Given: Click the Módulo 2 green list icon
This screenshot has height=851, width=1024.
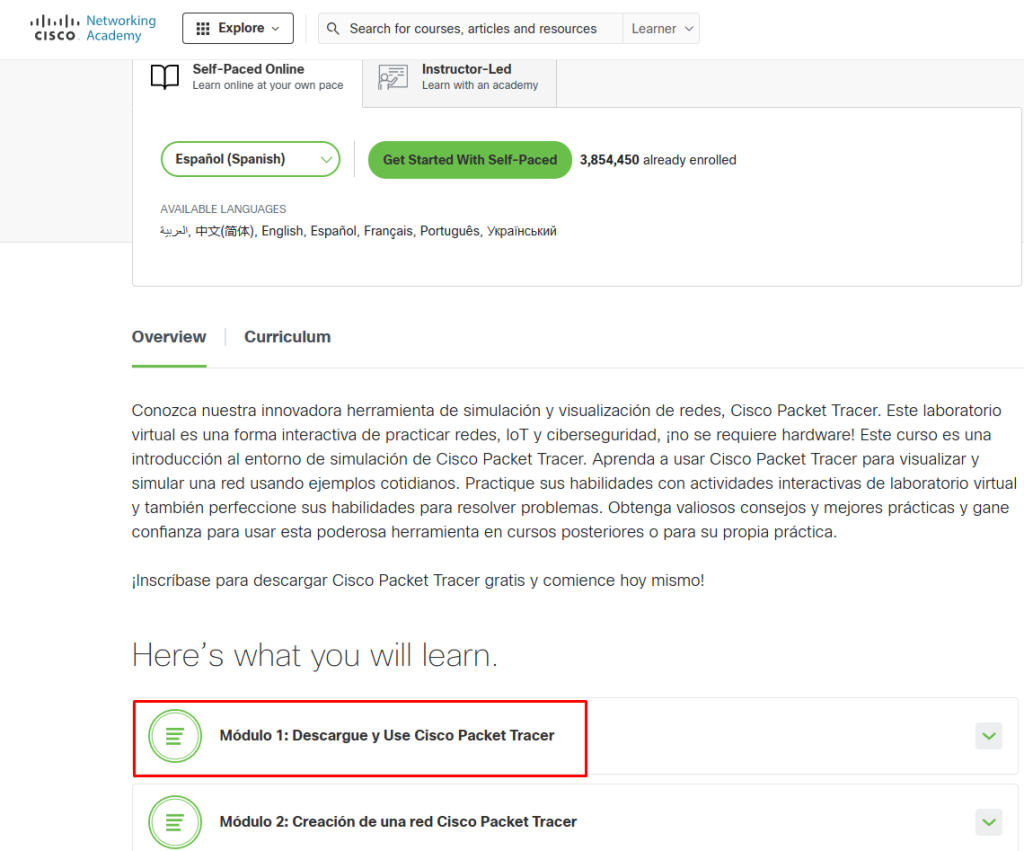Looking at the screenshot, I should click(x=175, y=822).
